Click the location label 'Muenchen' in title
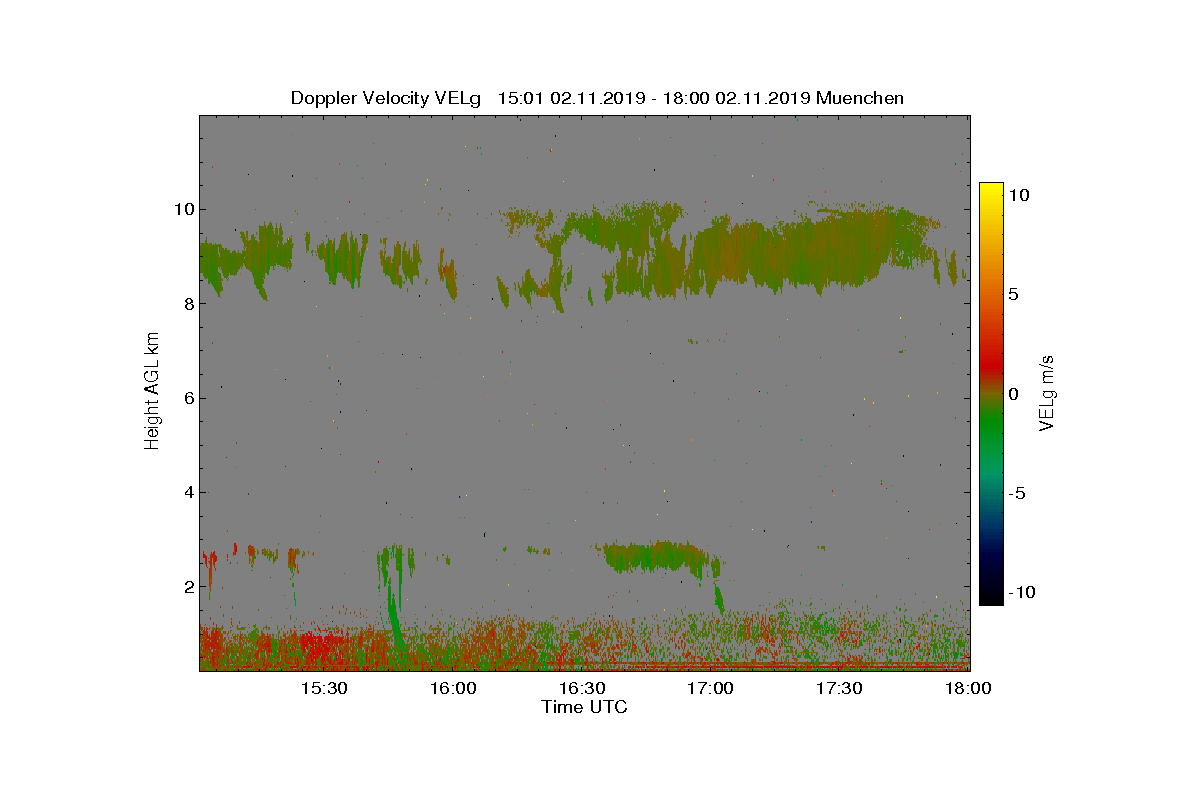Image resolution: width=1200 pixels, height=800 pixels. pyautogui.click(x=860, y=98)
